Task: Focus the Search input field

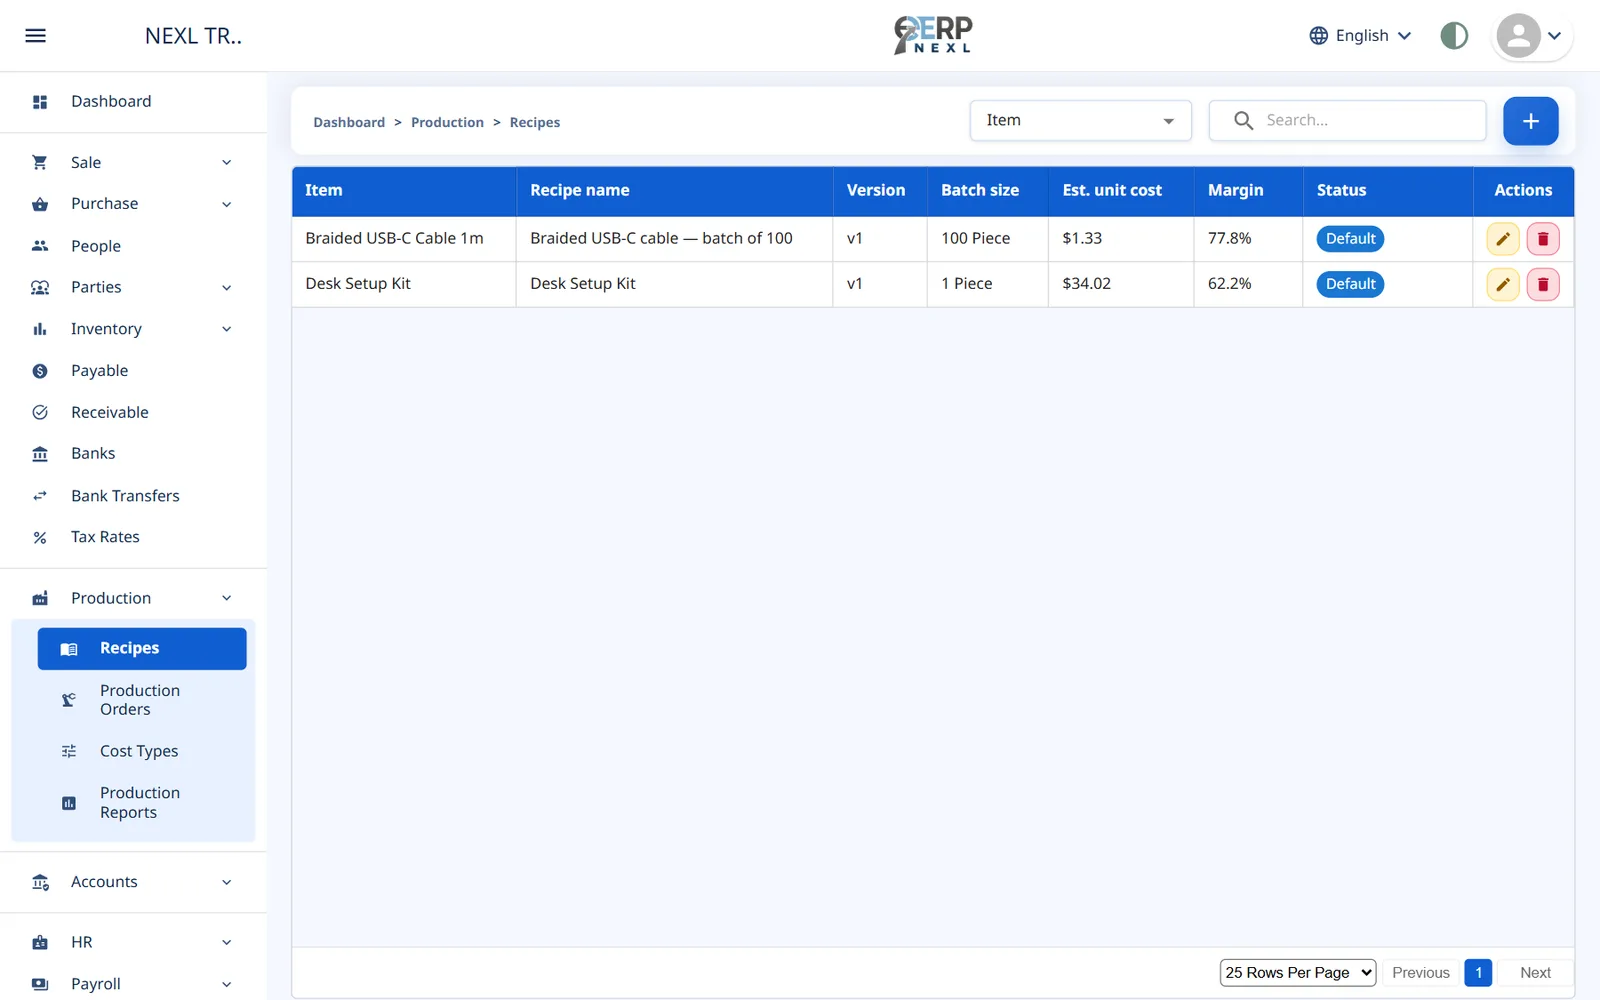Action: click(1347, 120)
